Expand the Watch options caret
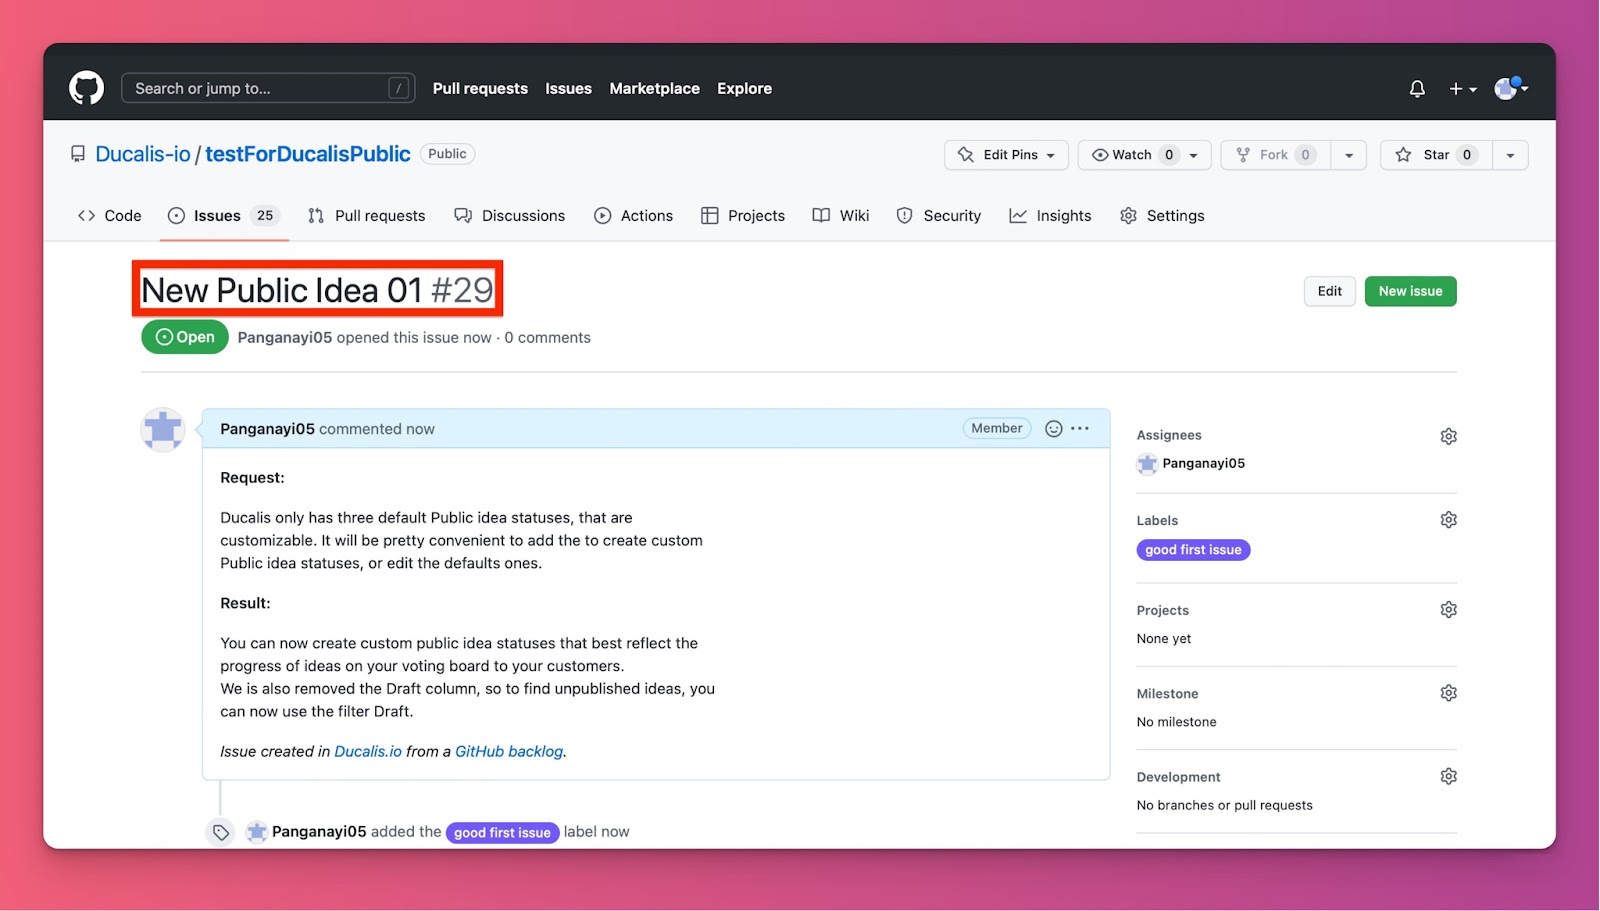Viewport: 1600px width, 911px height. point(1194,155)
